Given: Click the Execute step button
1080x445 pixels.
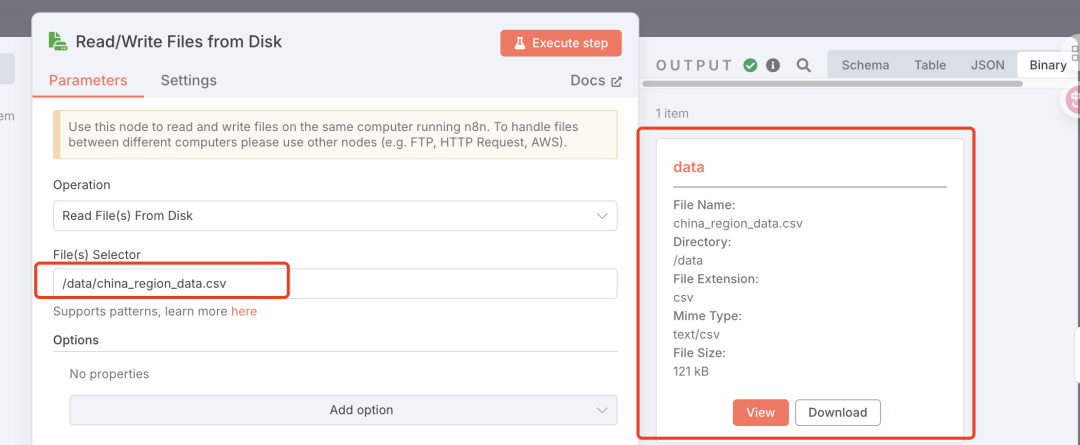Looking at the screenshot, I should [x=561, y=43].
